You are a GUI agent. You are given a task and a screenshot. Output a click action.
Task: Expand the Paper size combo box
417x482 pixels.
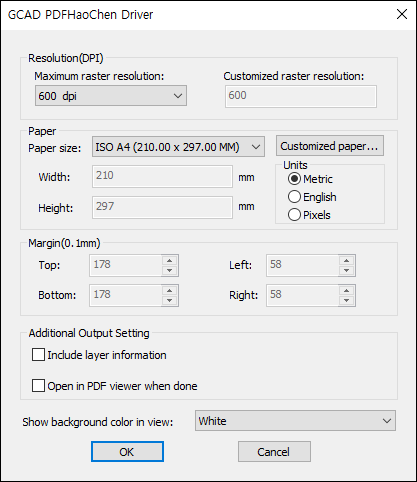pos(178,147)
